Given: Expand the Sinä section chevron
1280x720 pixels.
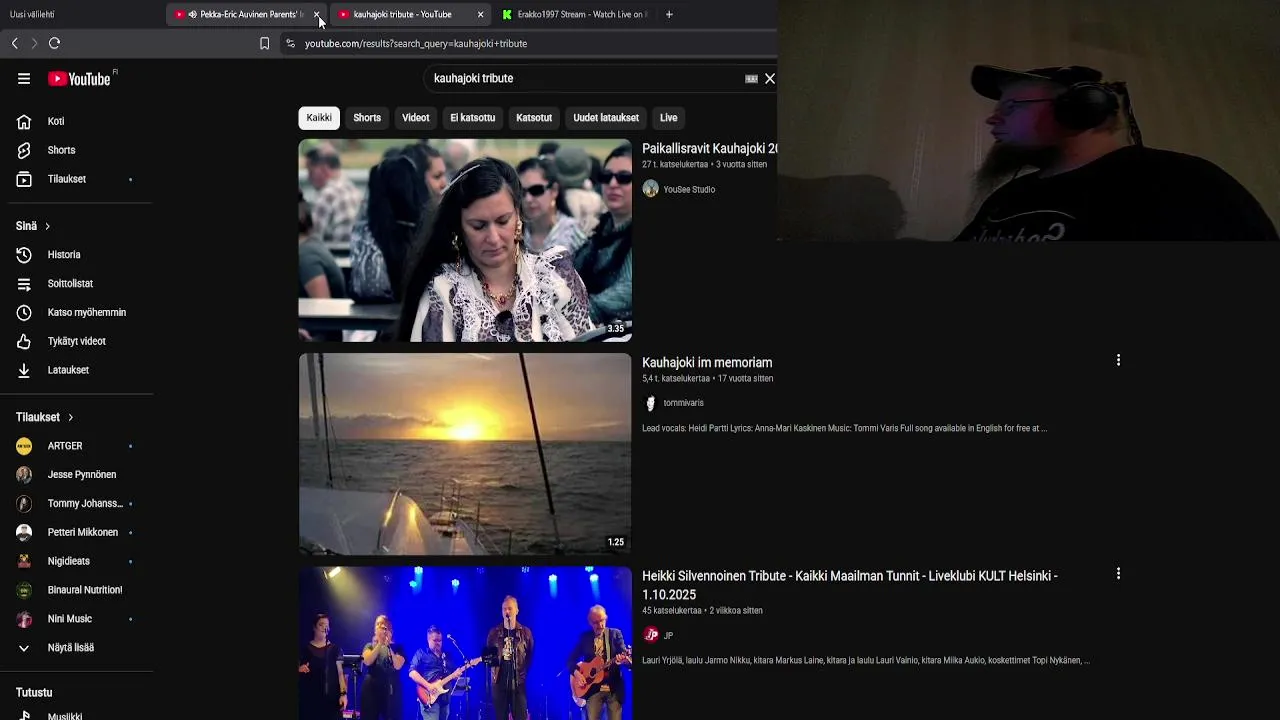Looking at the screenshot, I should click(47, 227).
